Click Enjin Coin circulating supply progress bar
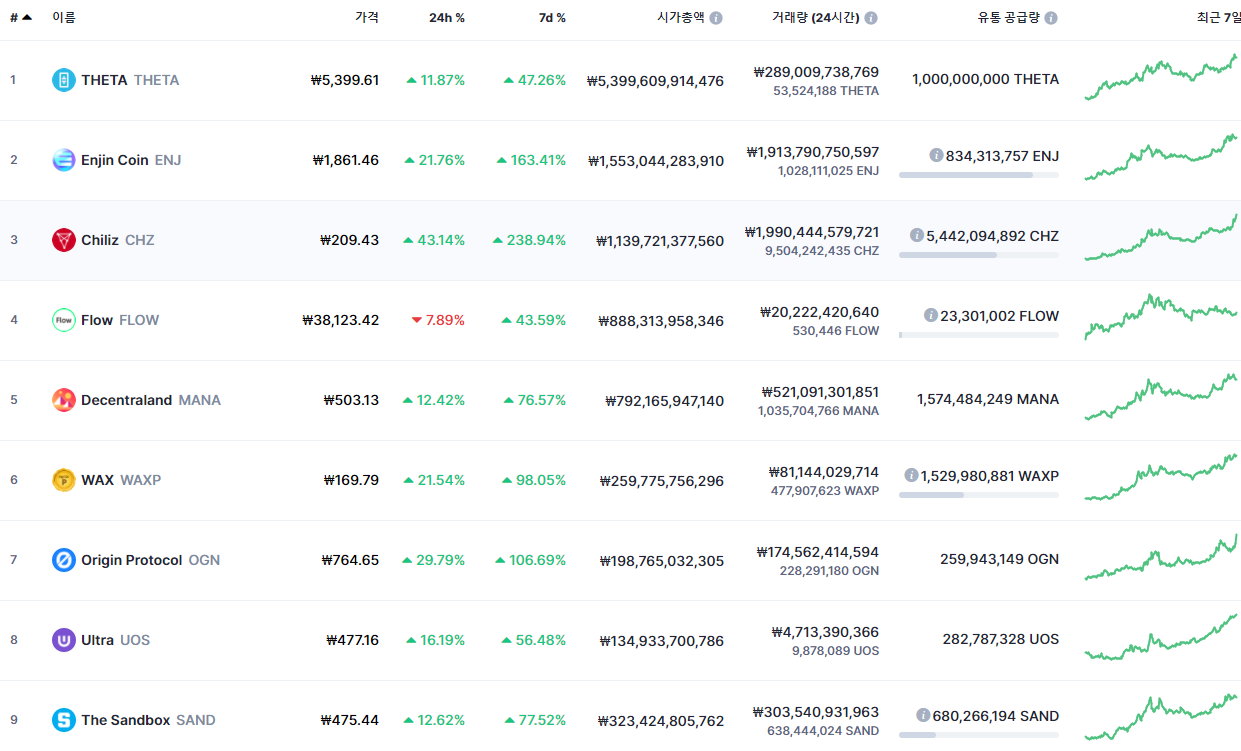 click(x=979, y=175)
